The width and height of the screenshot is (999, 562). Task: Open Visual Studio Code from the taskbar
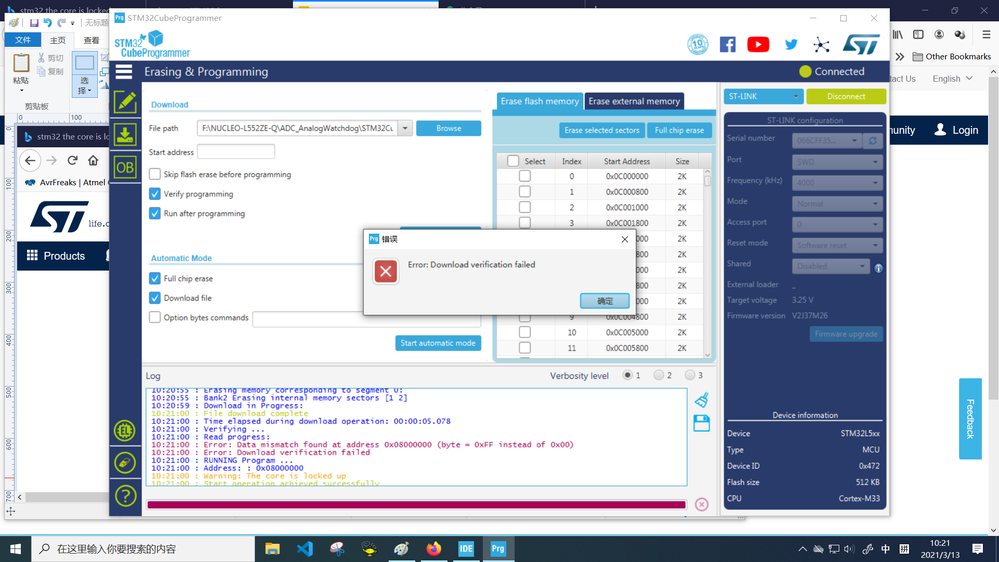tap(305, 549)
